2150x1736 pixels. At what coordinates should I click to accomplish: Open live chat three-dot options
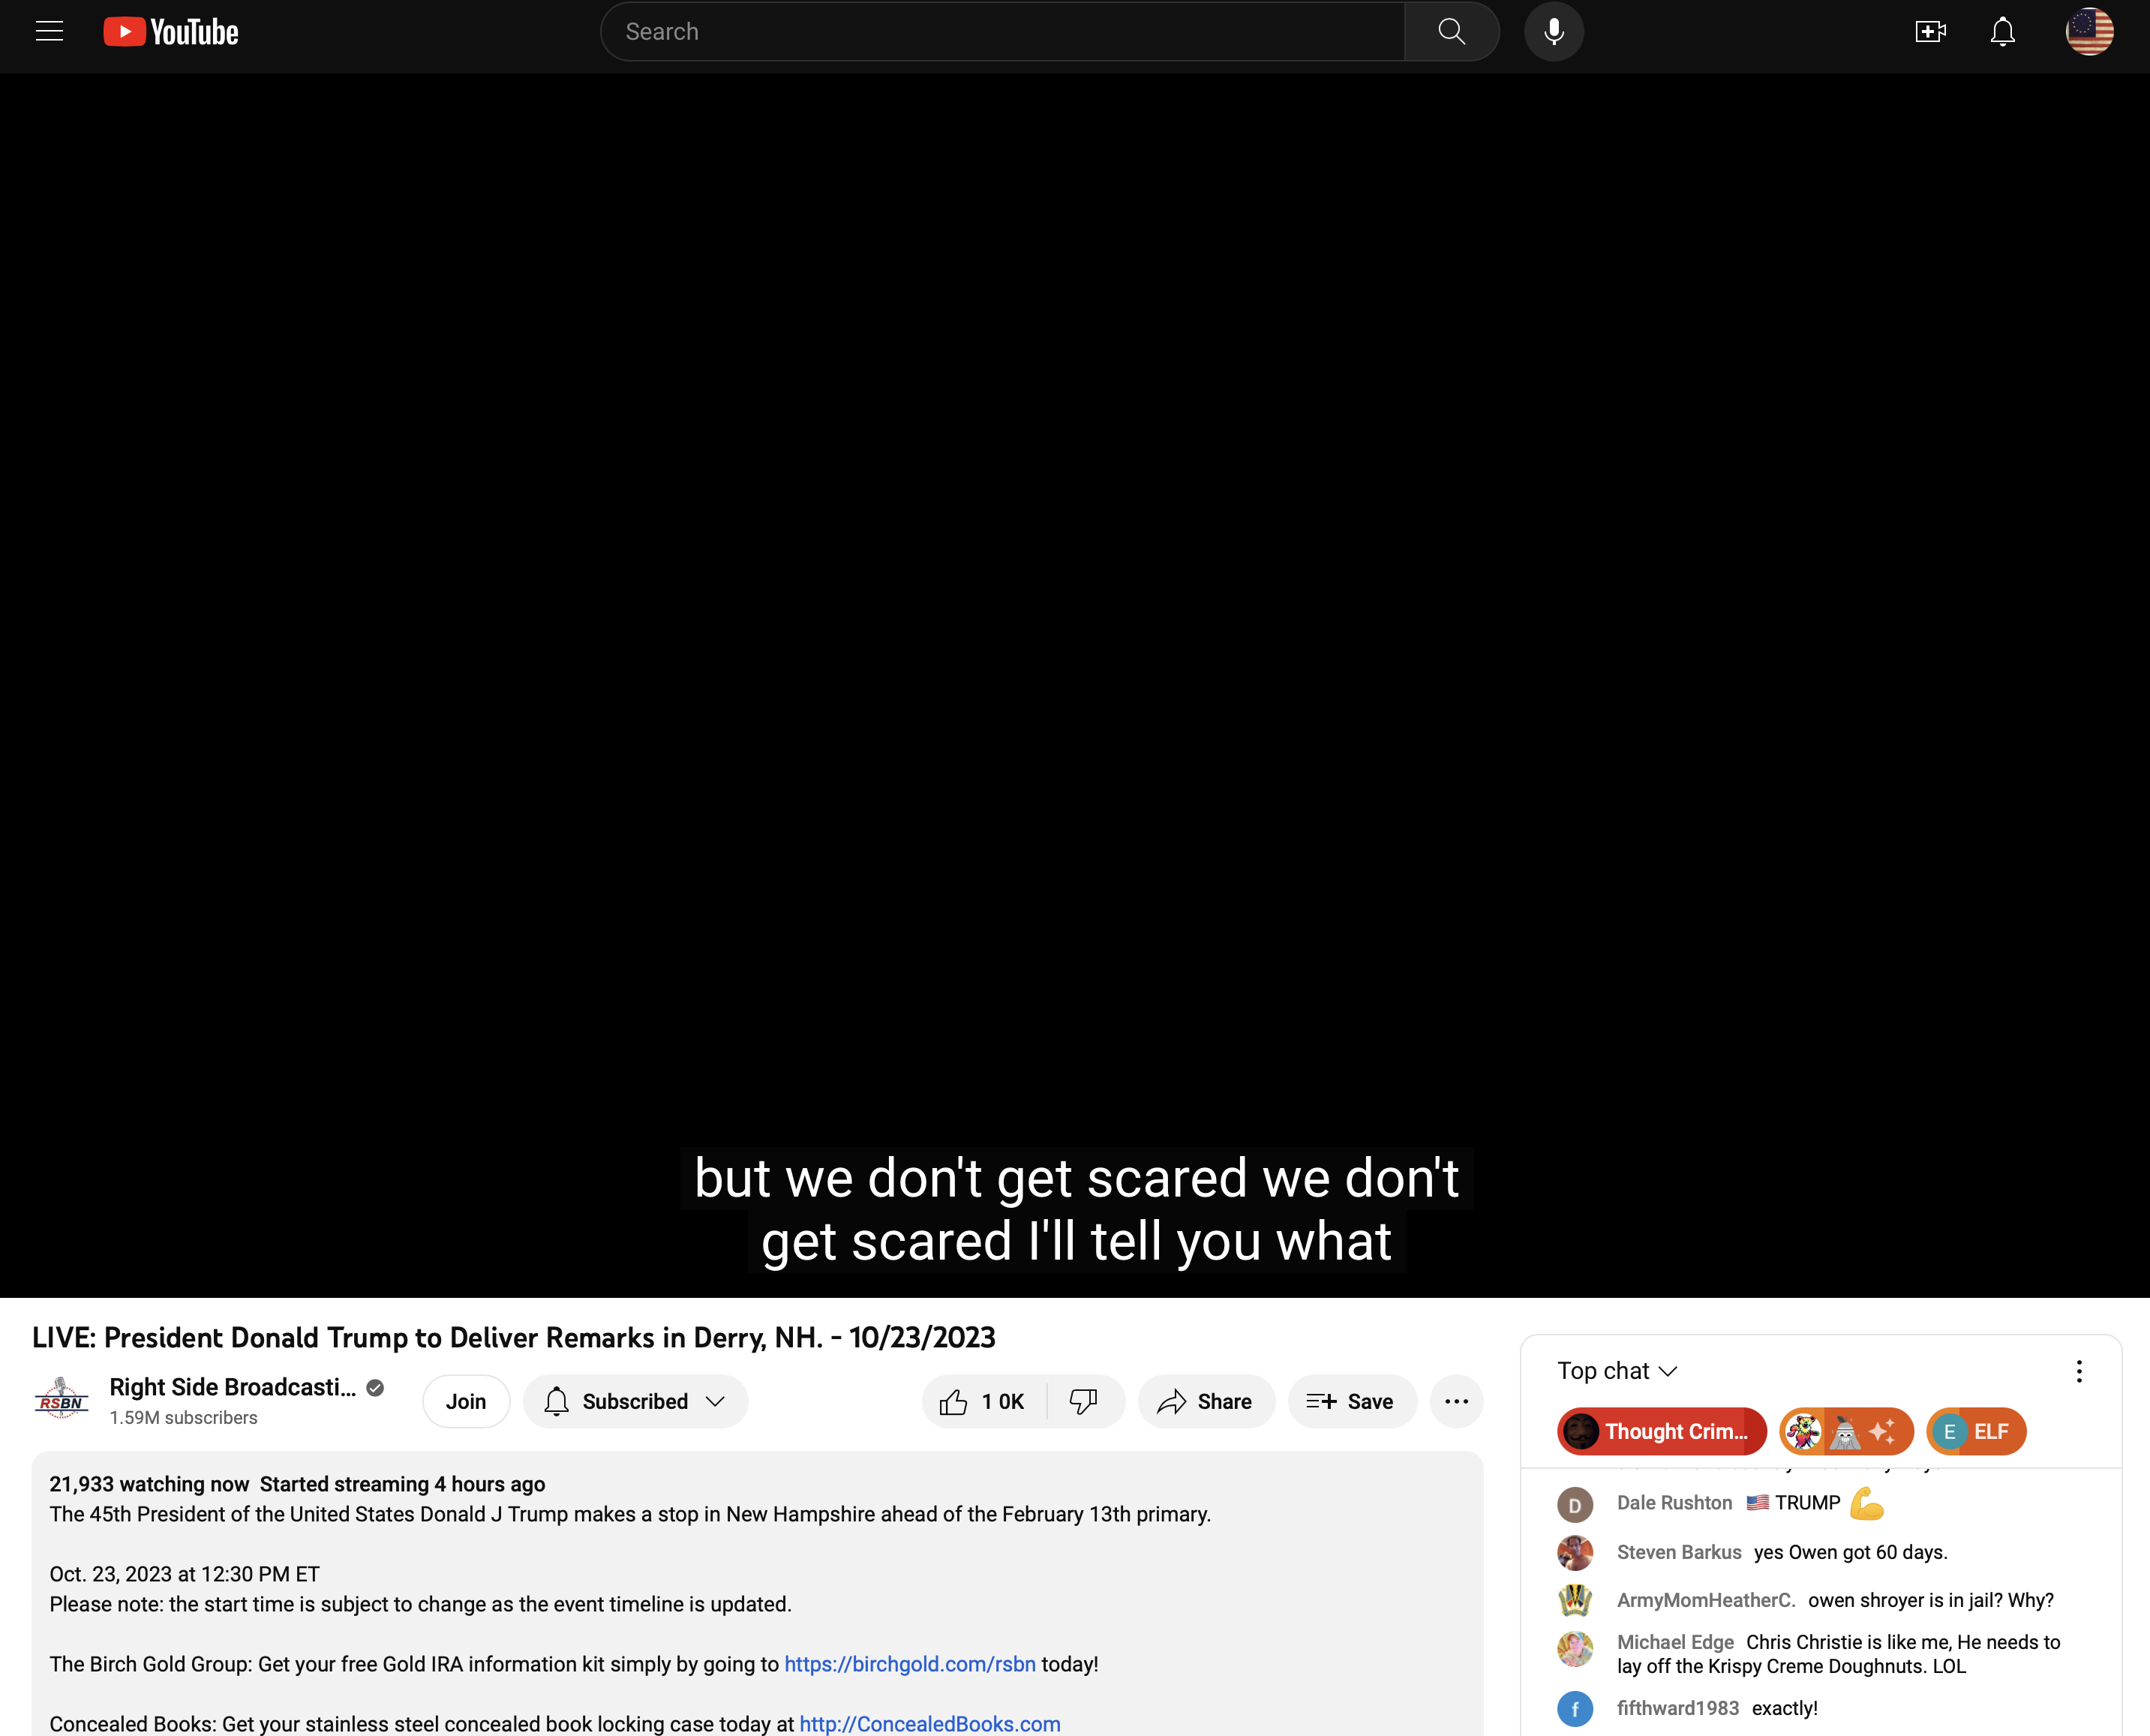(2079, 1371)
